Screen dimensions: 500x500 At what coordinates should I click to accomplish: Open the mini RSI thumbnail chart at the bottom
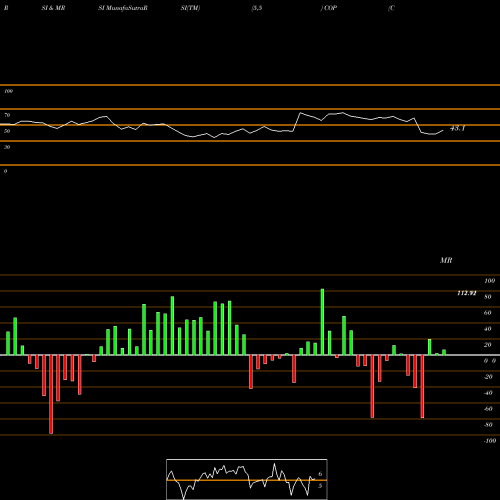[247, 479]
